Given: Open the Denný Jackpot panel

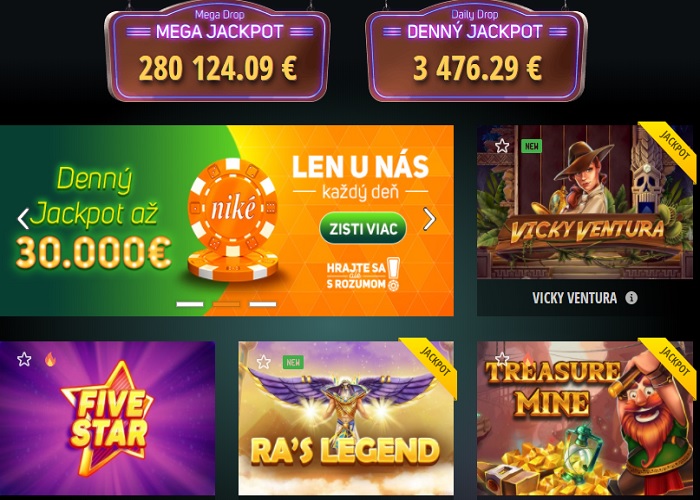Looking at the screenshot, I should 476,53.
